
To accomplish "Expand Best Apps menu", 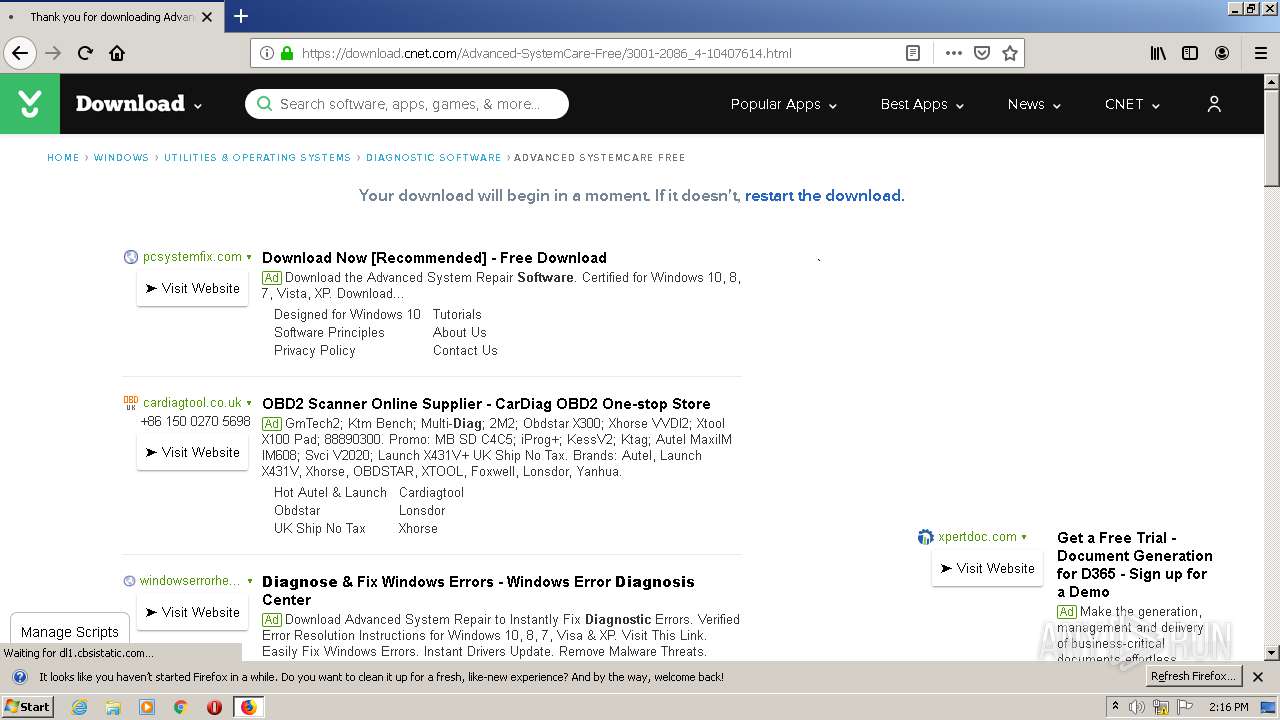I will (922, 104).
